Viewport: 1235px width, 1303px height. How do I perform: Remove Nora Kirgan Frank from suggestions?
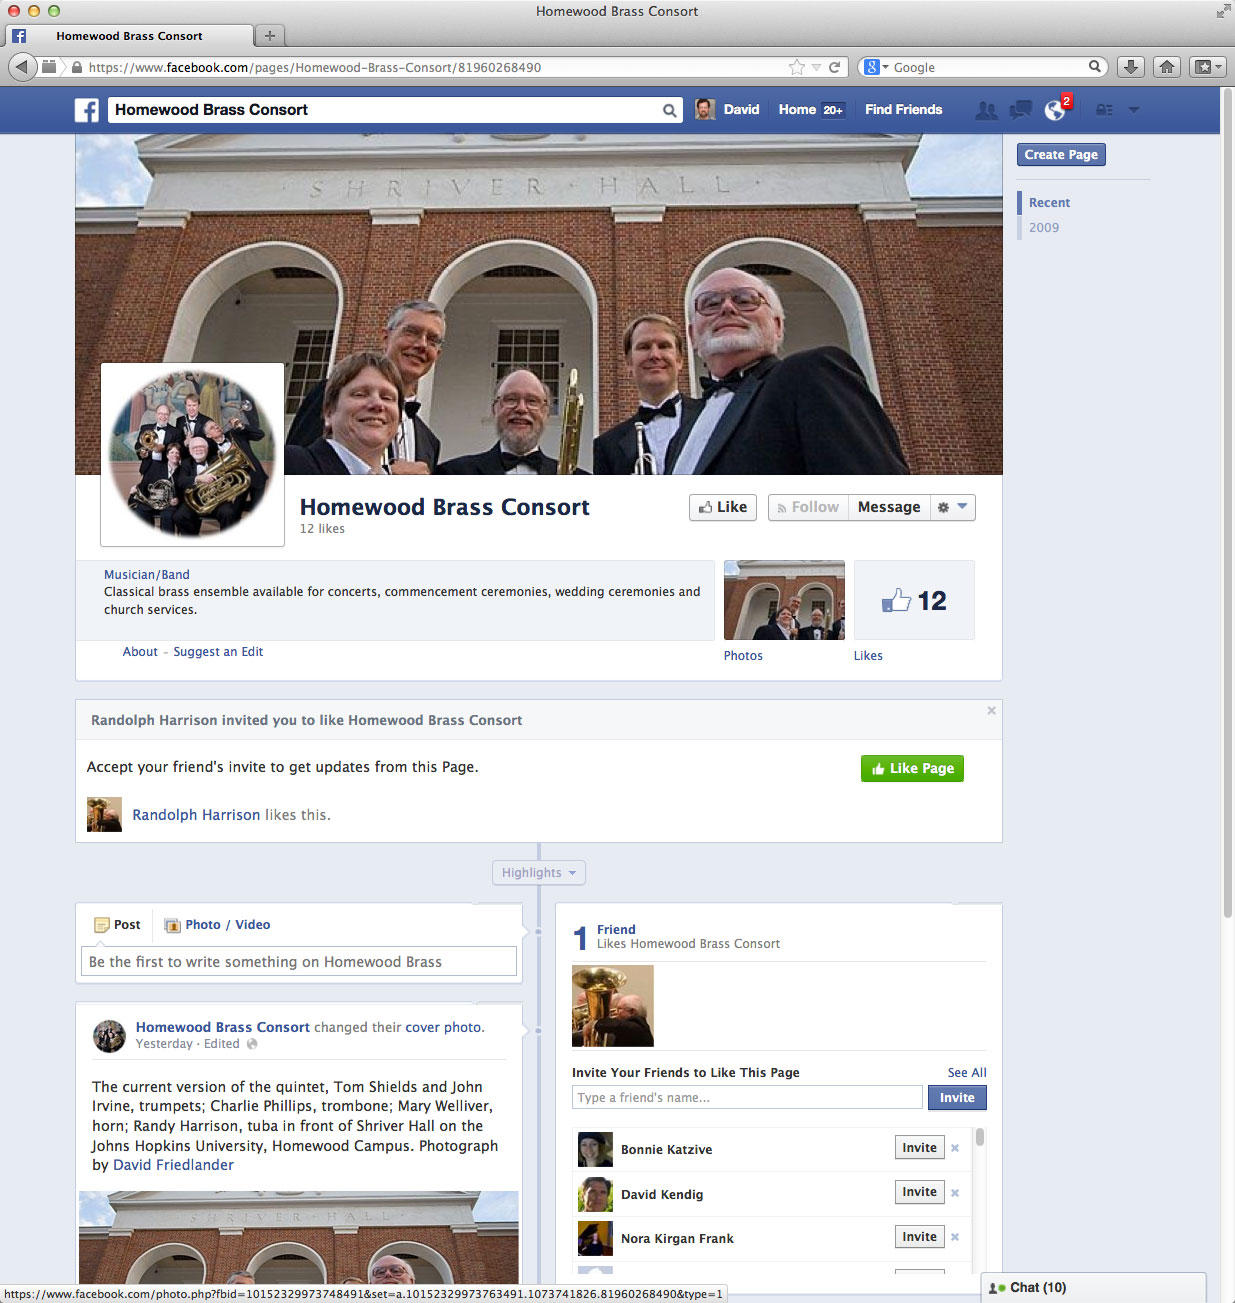tap(955, 1237)
